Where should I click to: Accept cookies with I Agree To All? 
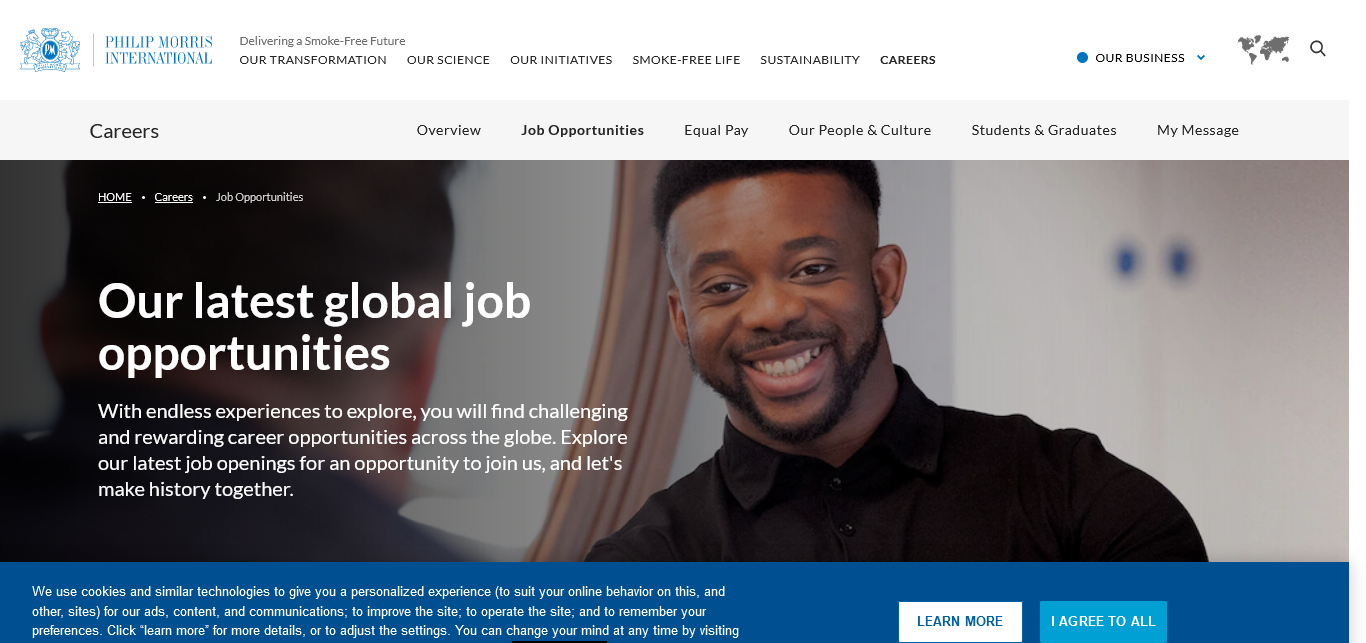[1103, 621]
